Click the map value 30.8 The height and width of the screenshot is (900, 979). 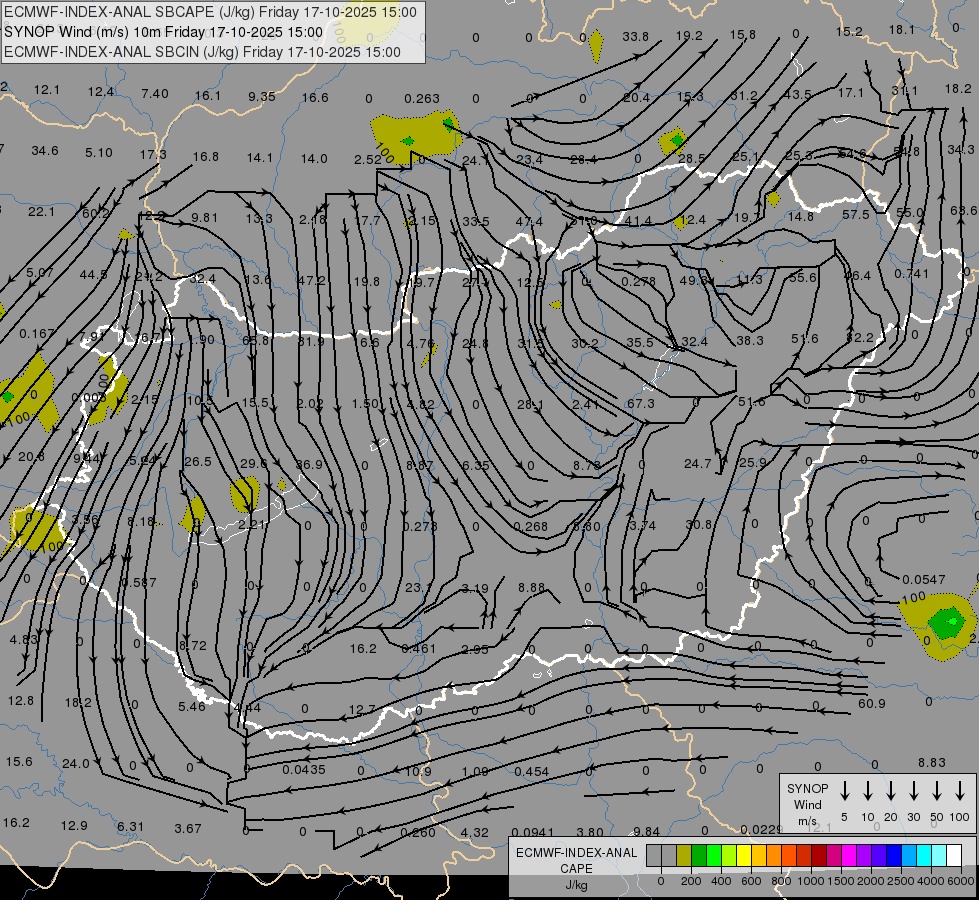(x=698, y=524)
